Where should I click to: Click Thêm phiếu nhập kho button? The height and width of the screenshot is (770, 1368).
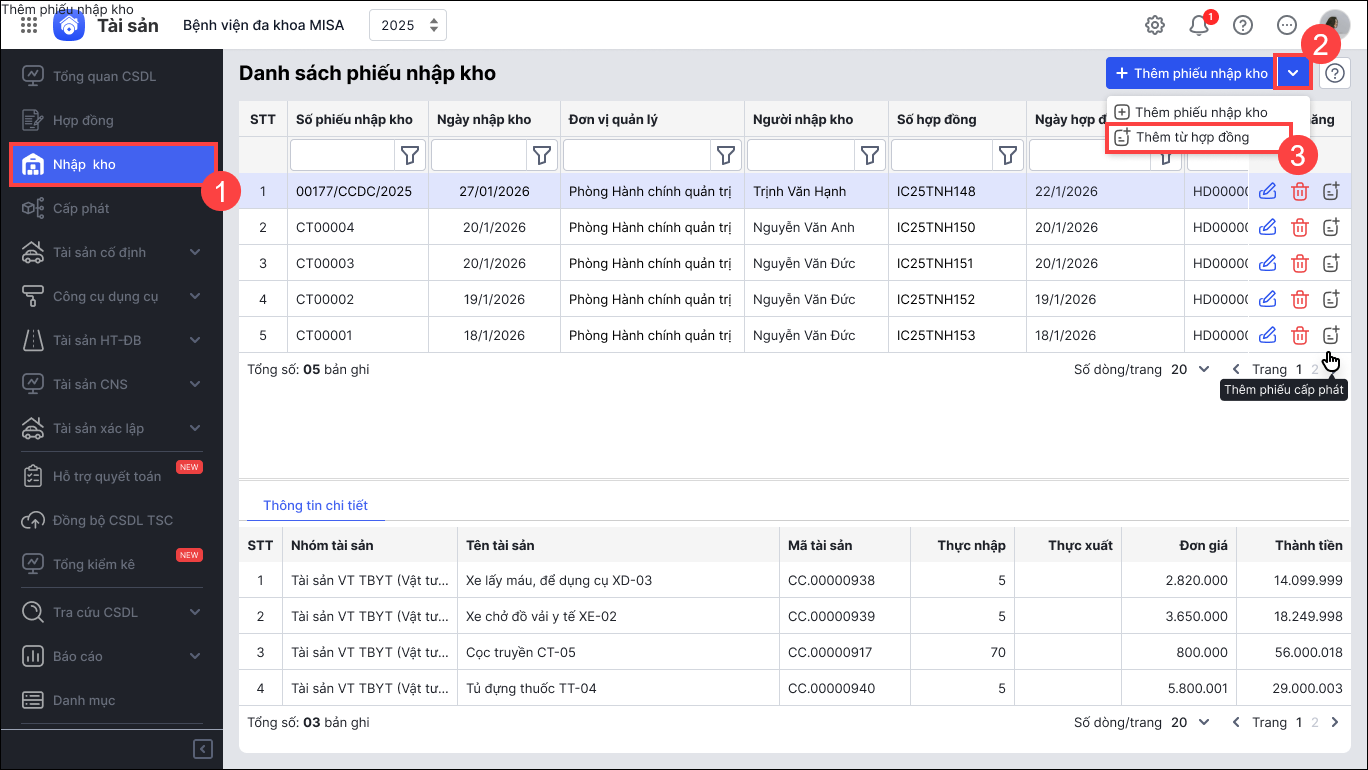pyautogui.click(x=1190, y=73)
